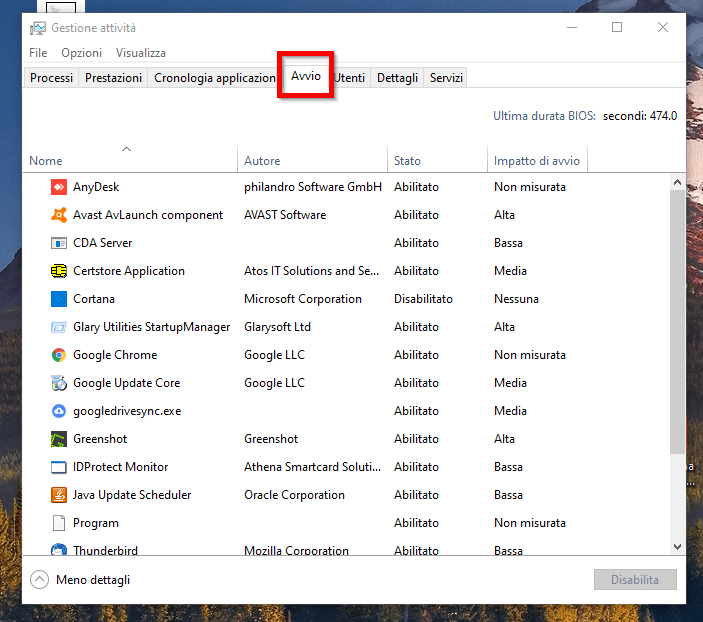Select the Google Update Core entry
The width and height of the screenshot is (703, 622).
pyautogui.click(x=126, y=383)
